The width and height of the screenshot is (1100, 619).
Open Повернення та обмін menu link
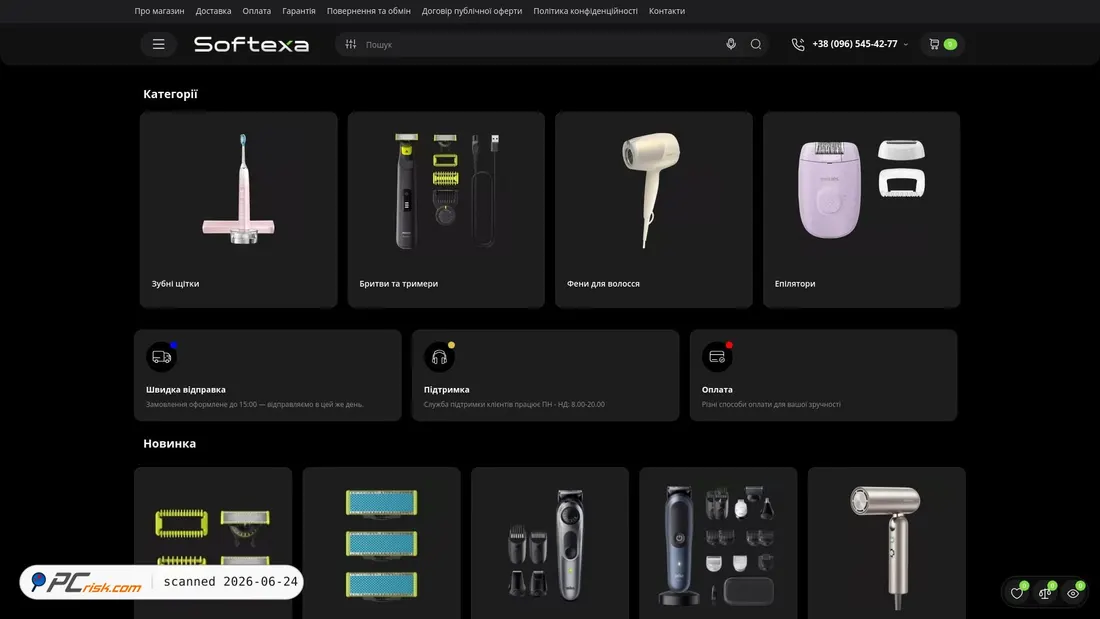tap(368, 11)
